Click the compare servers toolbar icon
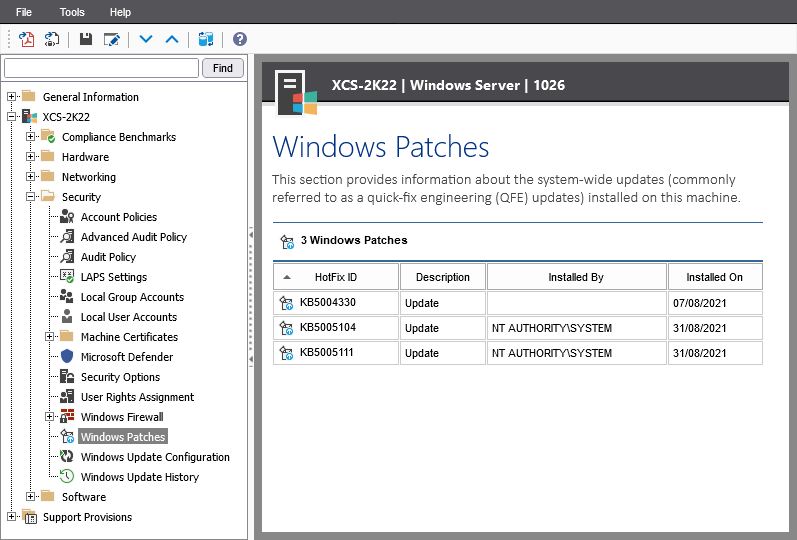This screenshot has height=540, width=797. (206, 39)
